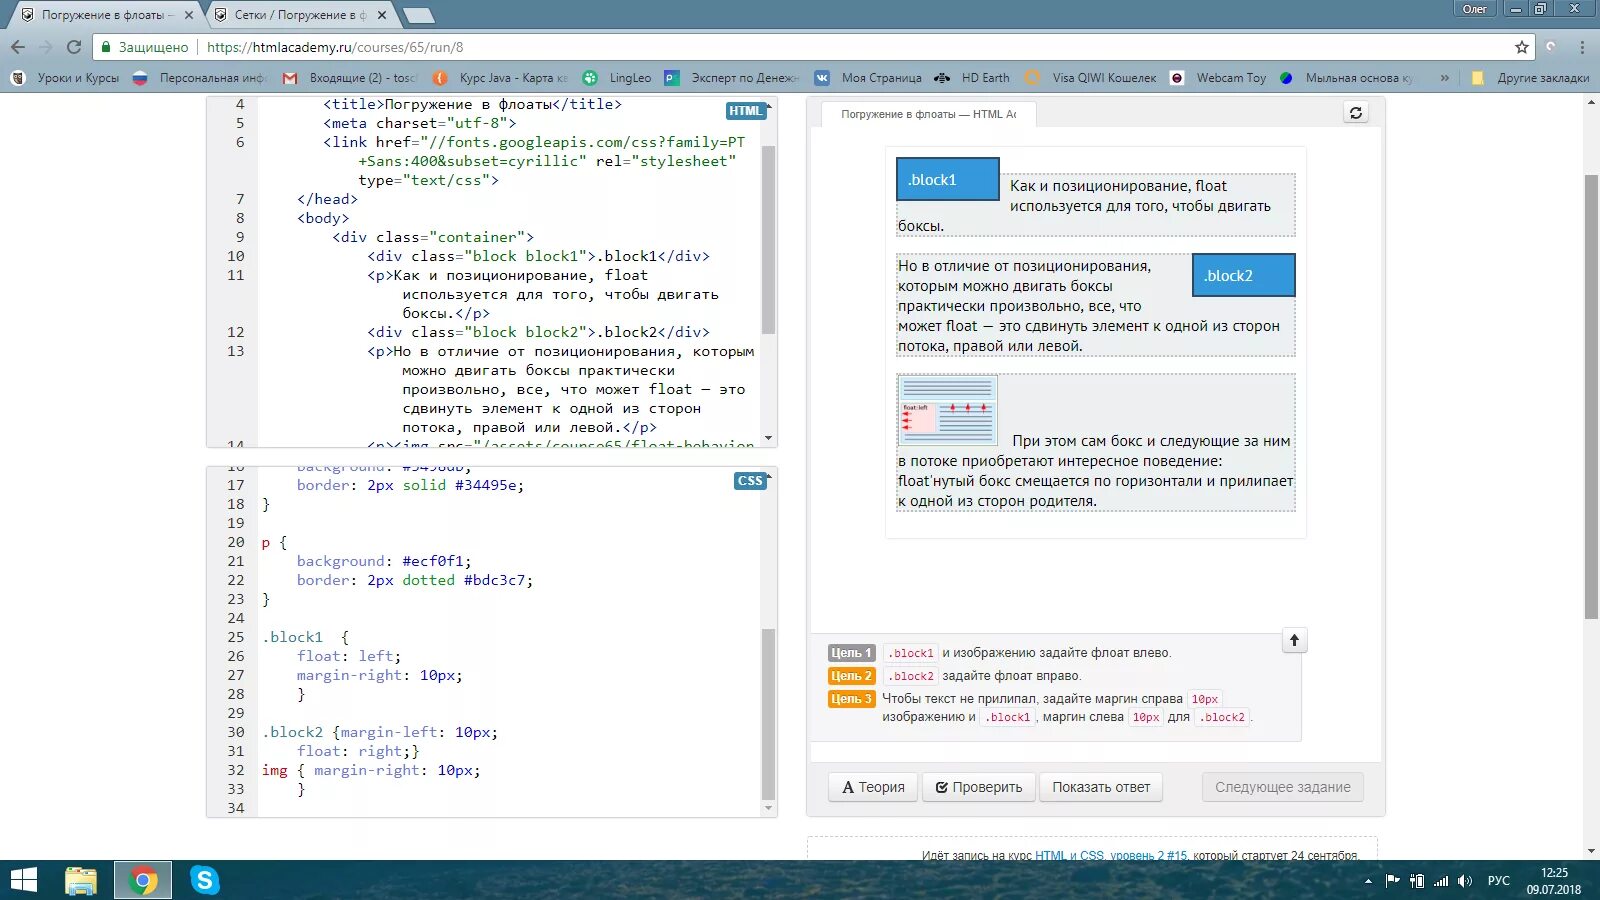The image size is (1600, 900).
Task: Place cursor on CSS line float: left
Action: (x=348, y=656)
